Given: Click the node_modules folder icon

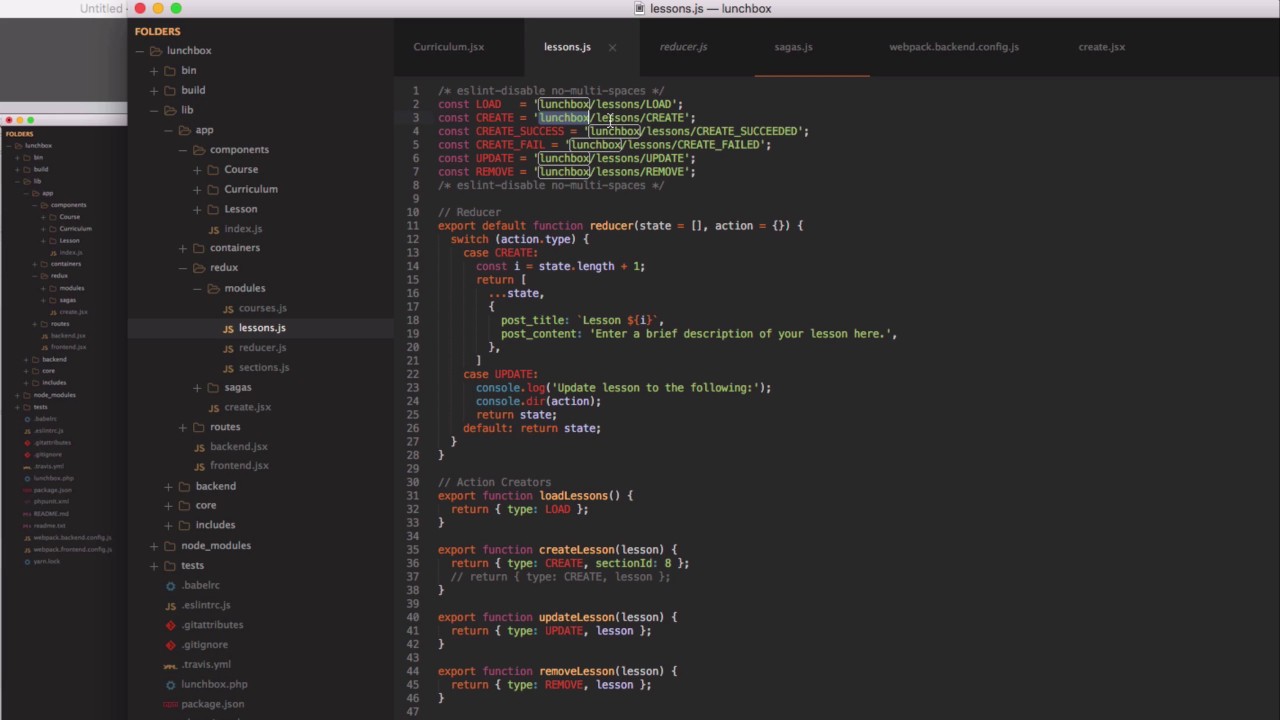Looking at the screenshot, I should point(171,546).
